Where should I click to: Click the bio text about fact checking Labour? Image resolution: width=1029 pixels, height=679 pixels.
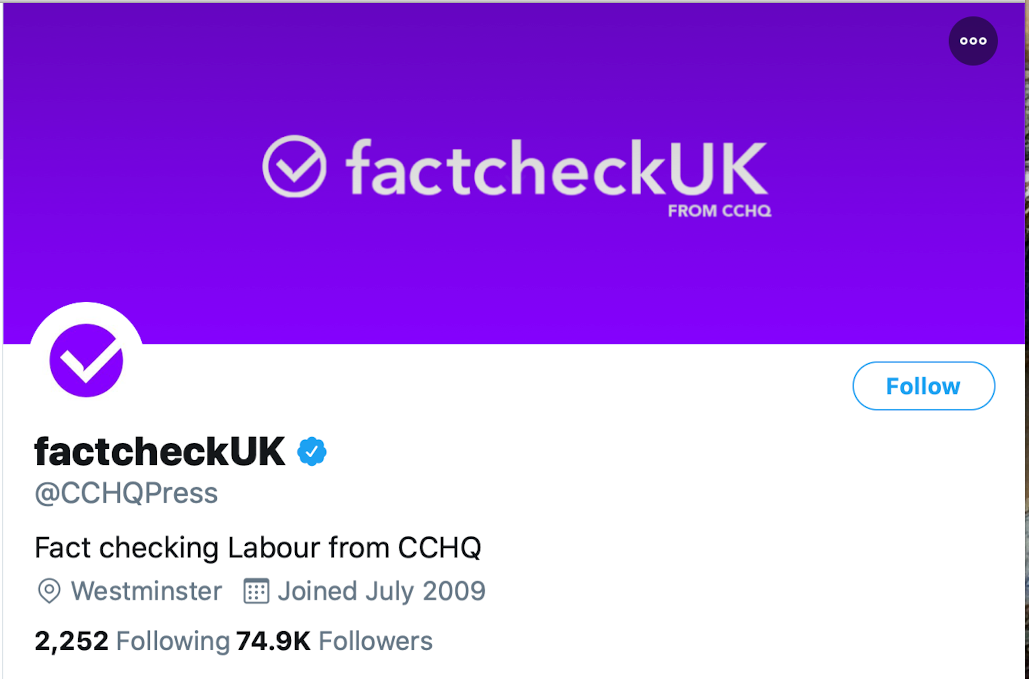(258, 548)
